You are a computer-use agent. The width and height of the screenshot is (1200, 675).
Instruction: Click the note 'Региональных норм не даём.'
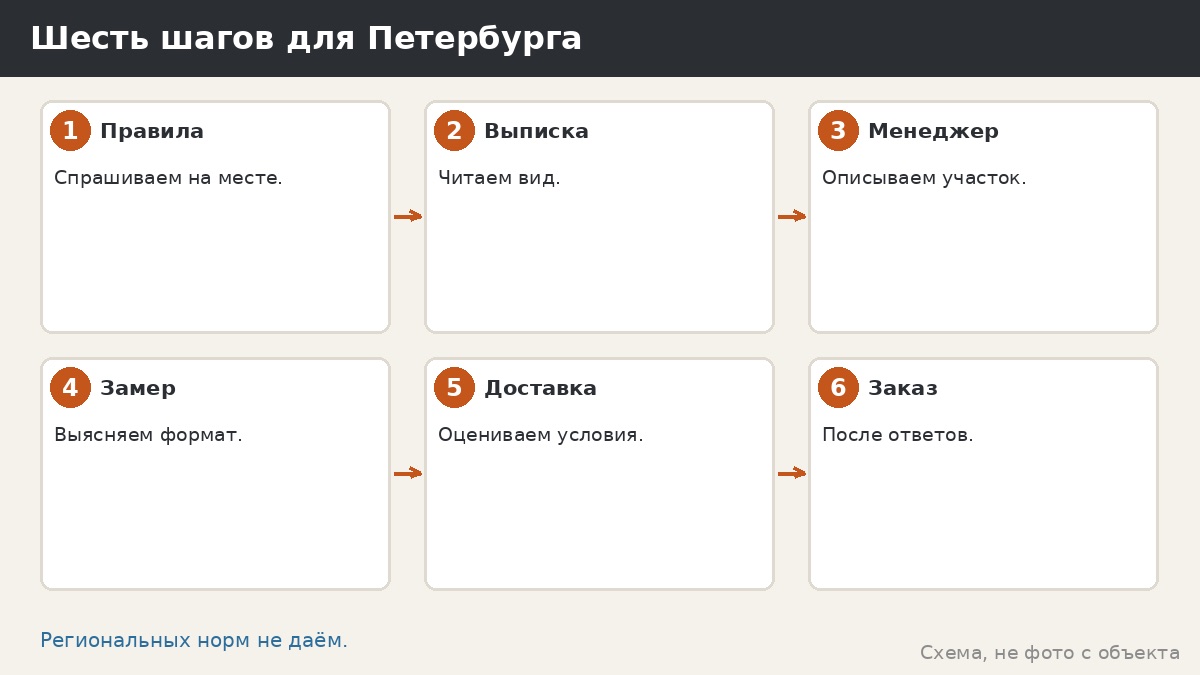point(194,641)
